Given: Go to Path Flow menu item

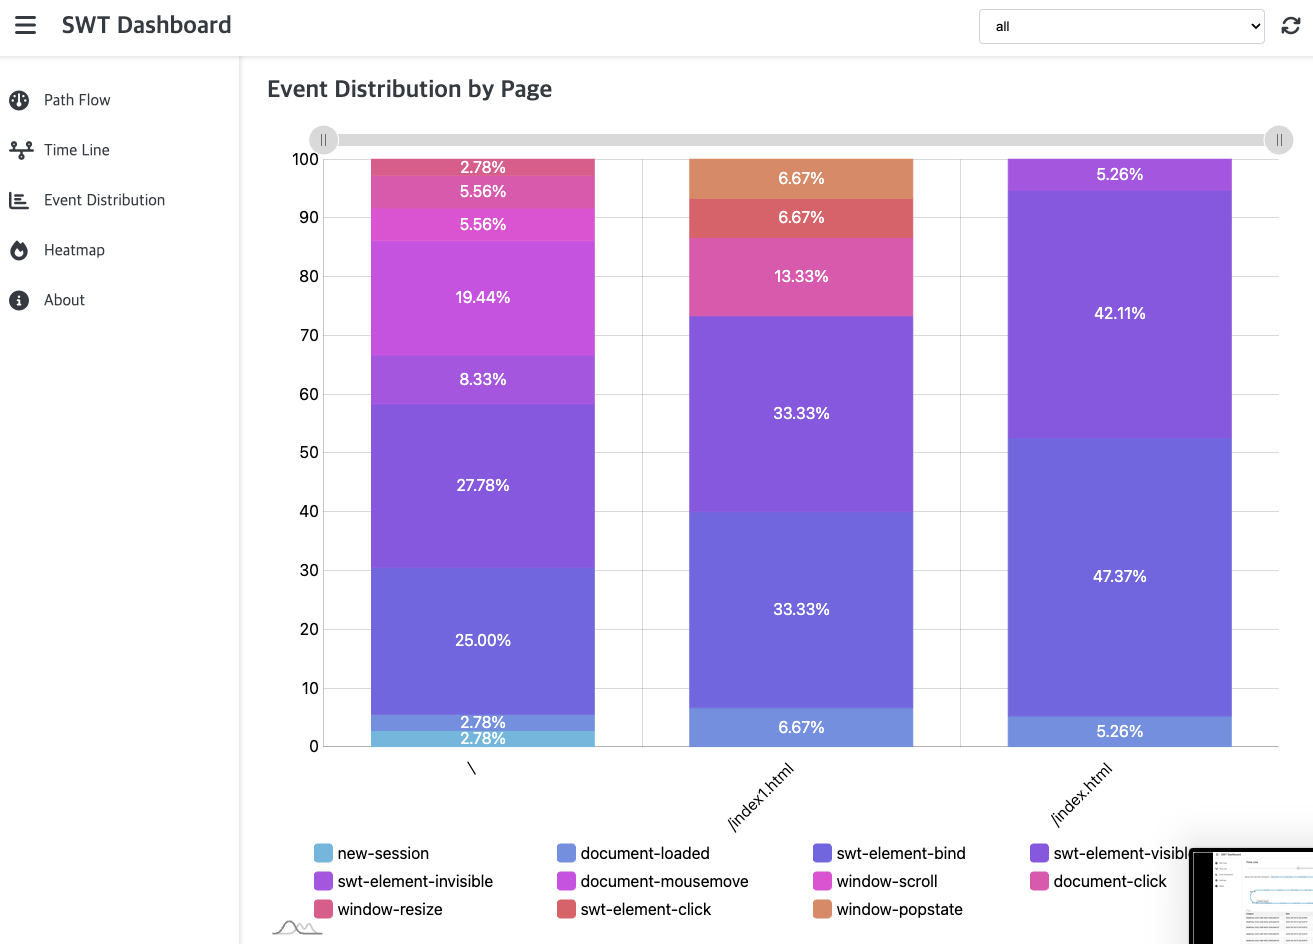Looking at the screenshot, I should pos(77,100).
